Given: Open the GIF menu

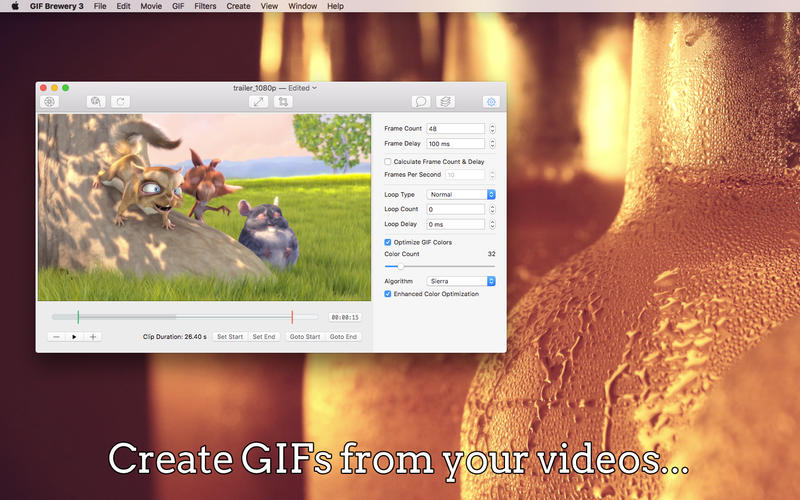Looking at the screenshot, I should [x=178, y=6].
